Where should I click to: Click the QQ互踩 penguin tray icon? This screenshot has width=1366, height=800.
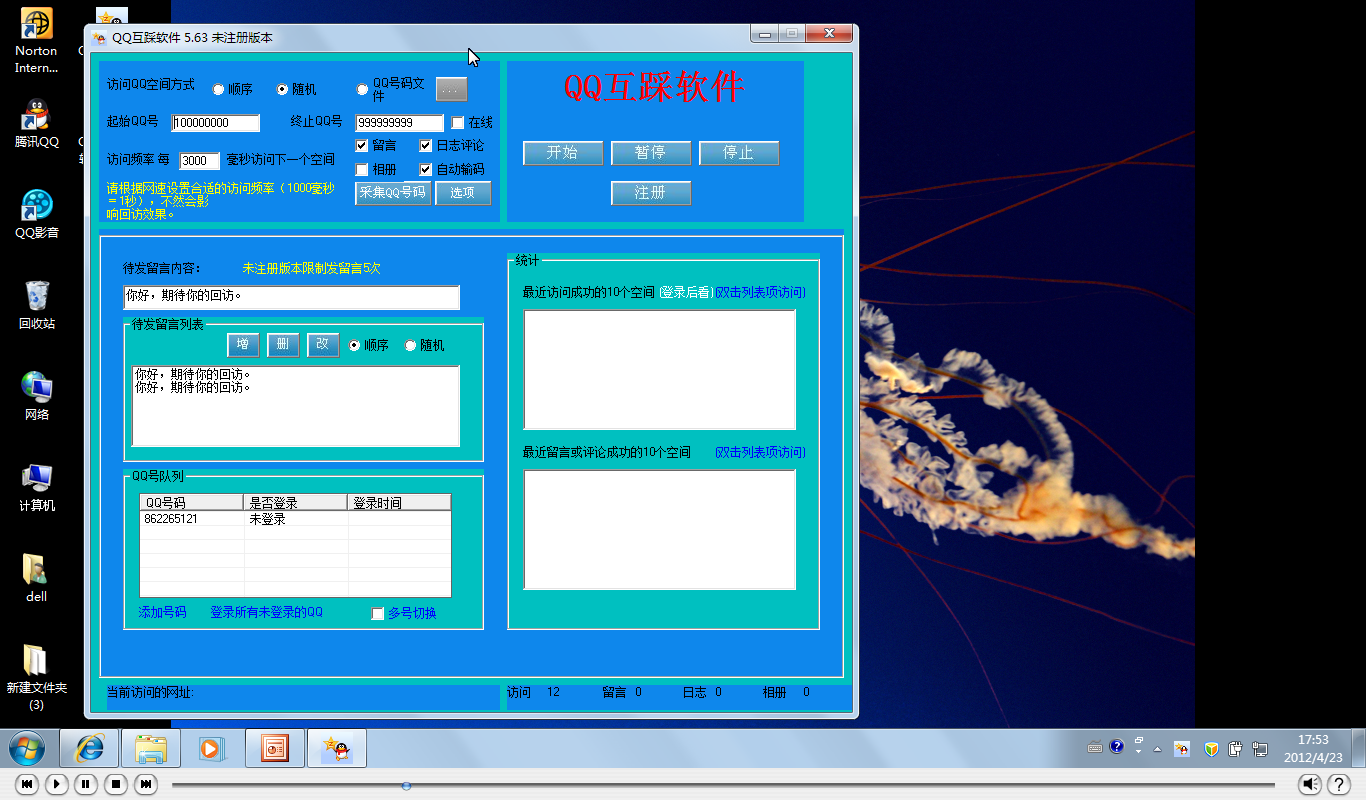pyautogui.click(x=1182, y=748)
